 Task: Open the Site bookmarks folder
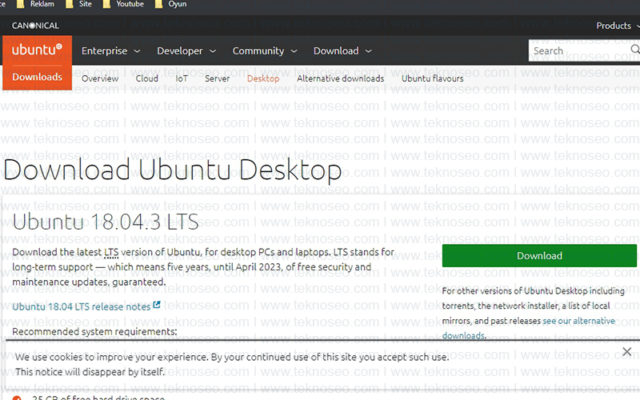point(79,4)
